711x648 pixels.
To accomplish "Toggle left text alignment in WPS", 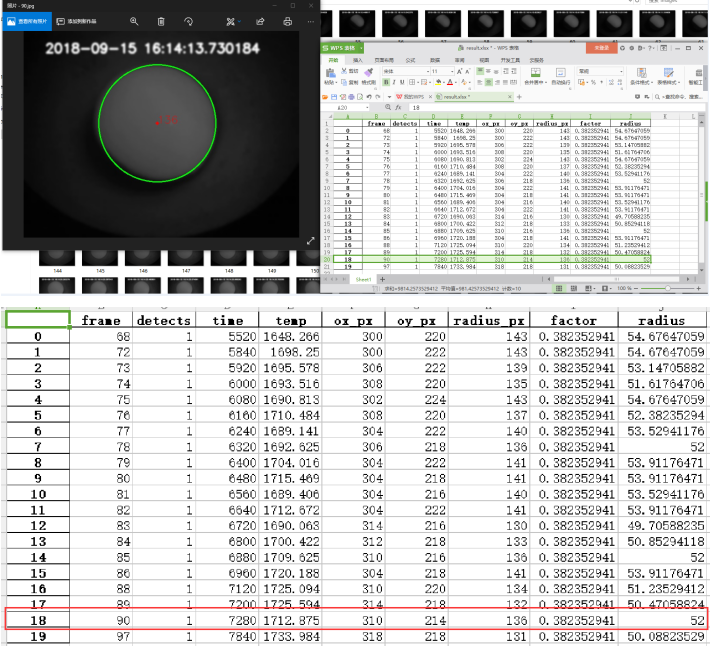I will coord(479,83).
